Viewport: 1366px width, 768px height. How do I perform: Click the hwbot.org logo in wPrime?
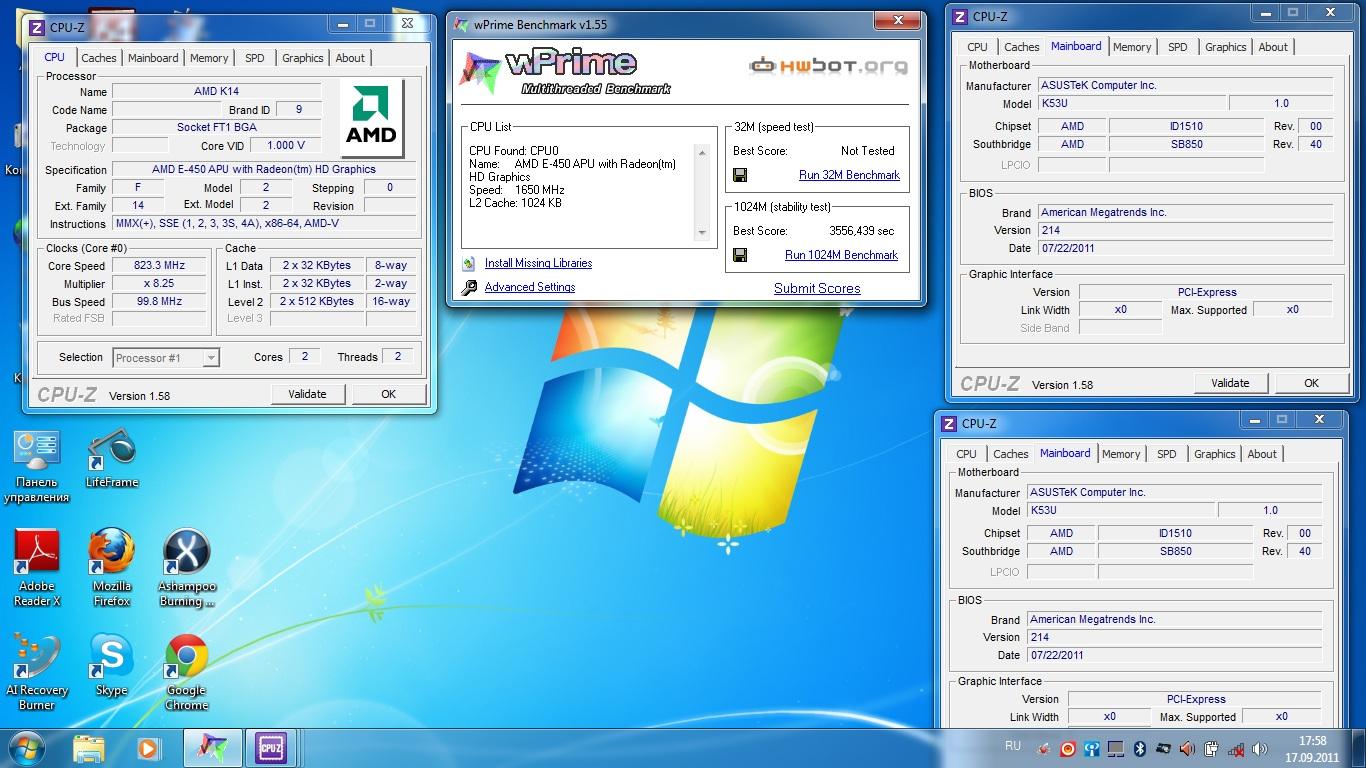(829, 67)
